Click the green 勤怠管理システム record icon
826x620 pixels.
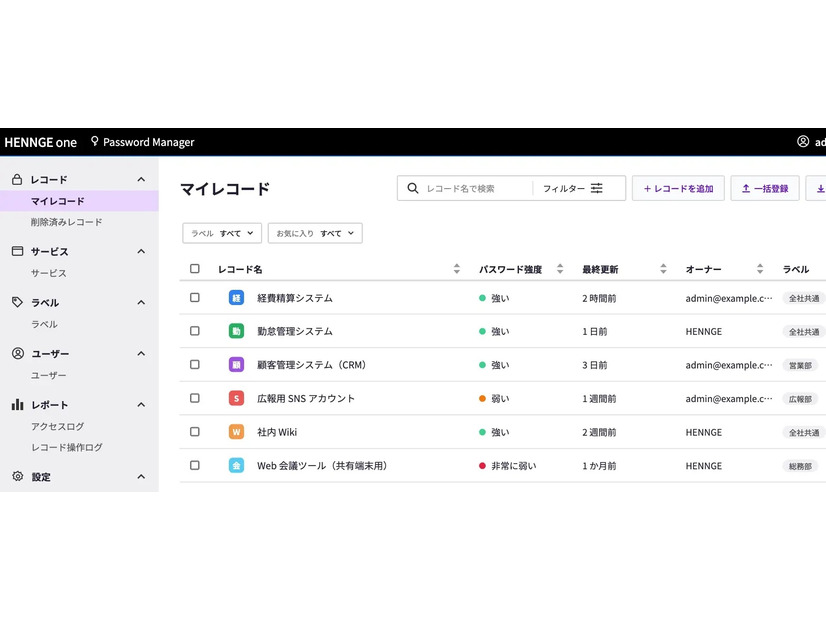[x=236, y=331]
